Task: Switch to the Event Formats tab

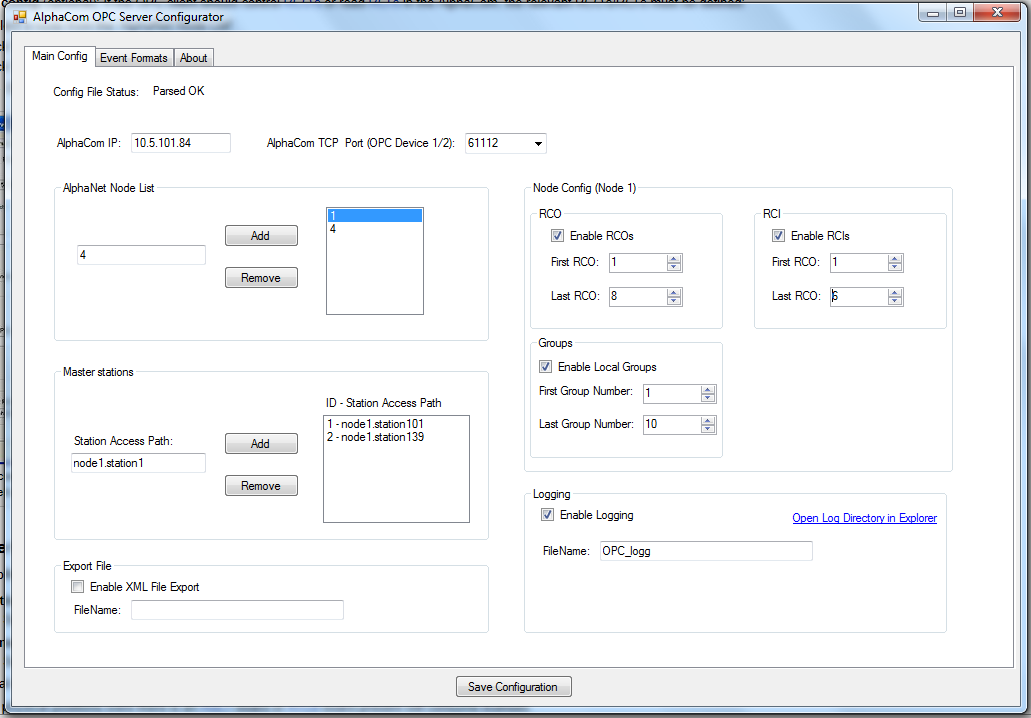Action: [133, 58]
